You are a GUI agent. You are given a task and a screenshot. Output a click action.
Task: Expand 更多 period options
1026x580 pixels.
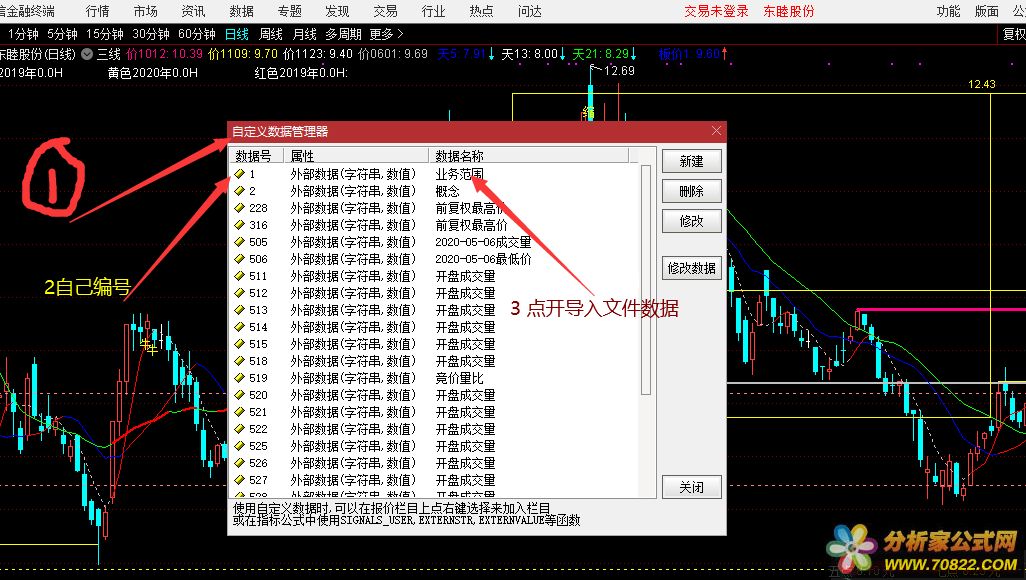click(x=387, y=34)
